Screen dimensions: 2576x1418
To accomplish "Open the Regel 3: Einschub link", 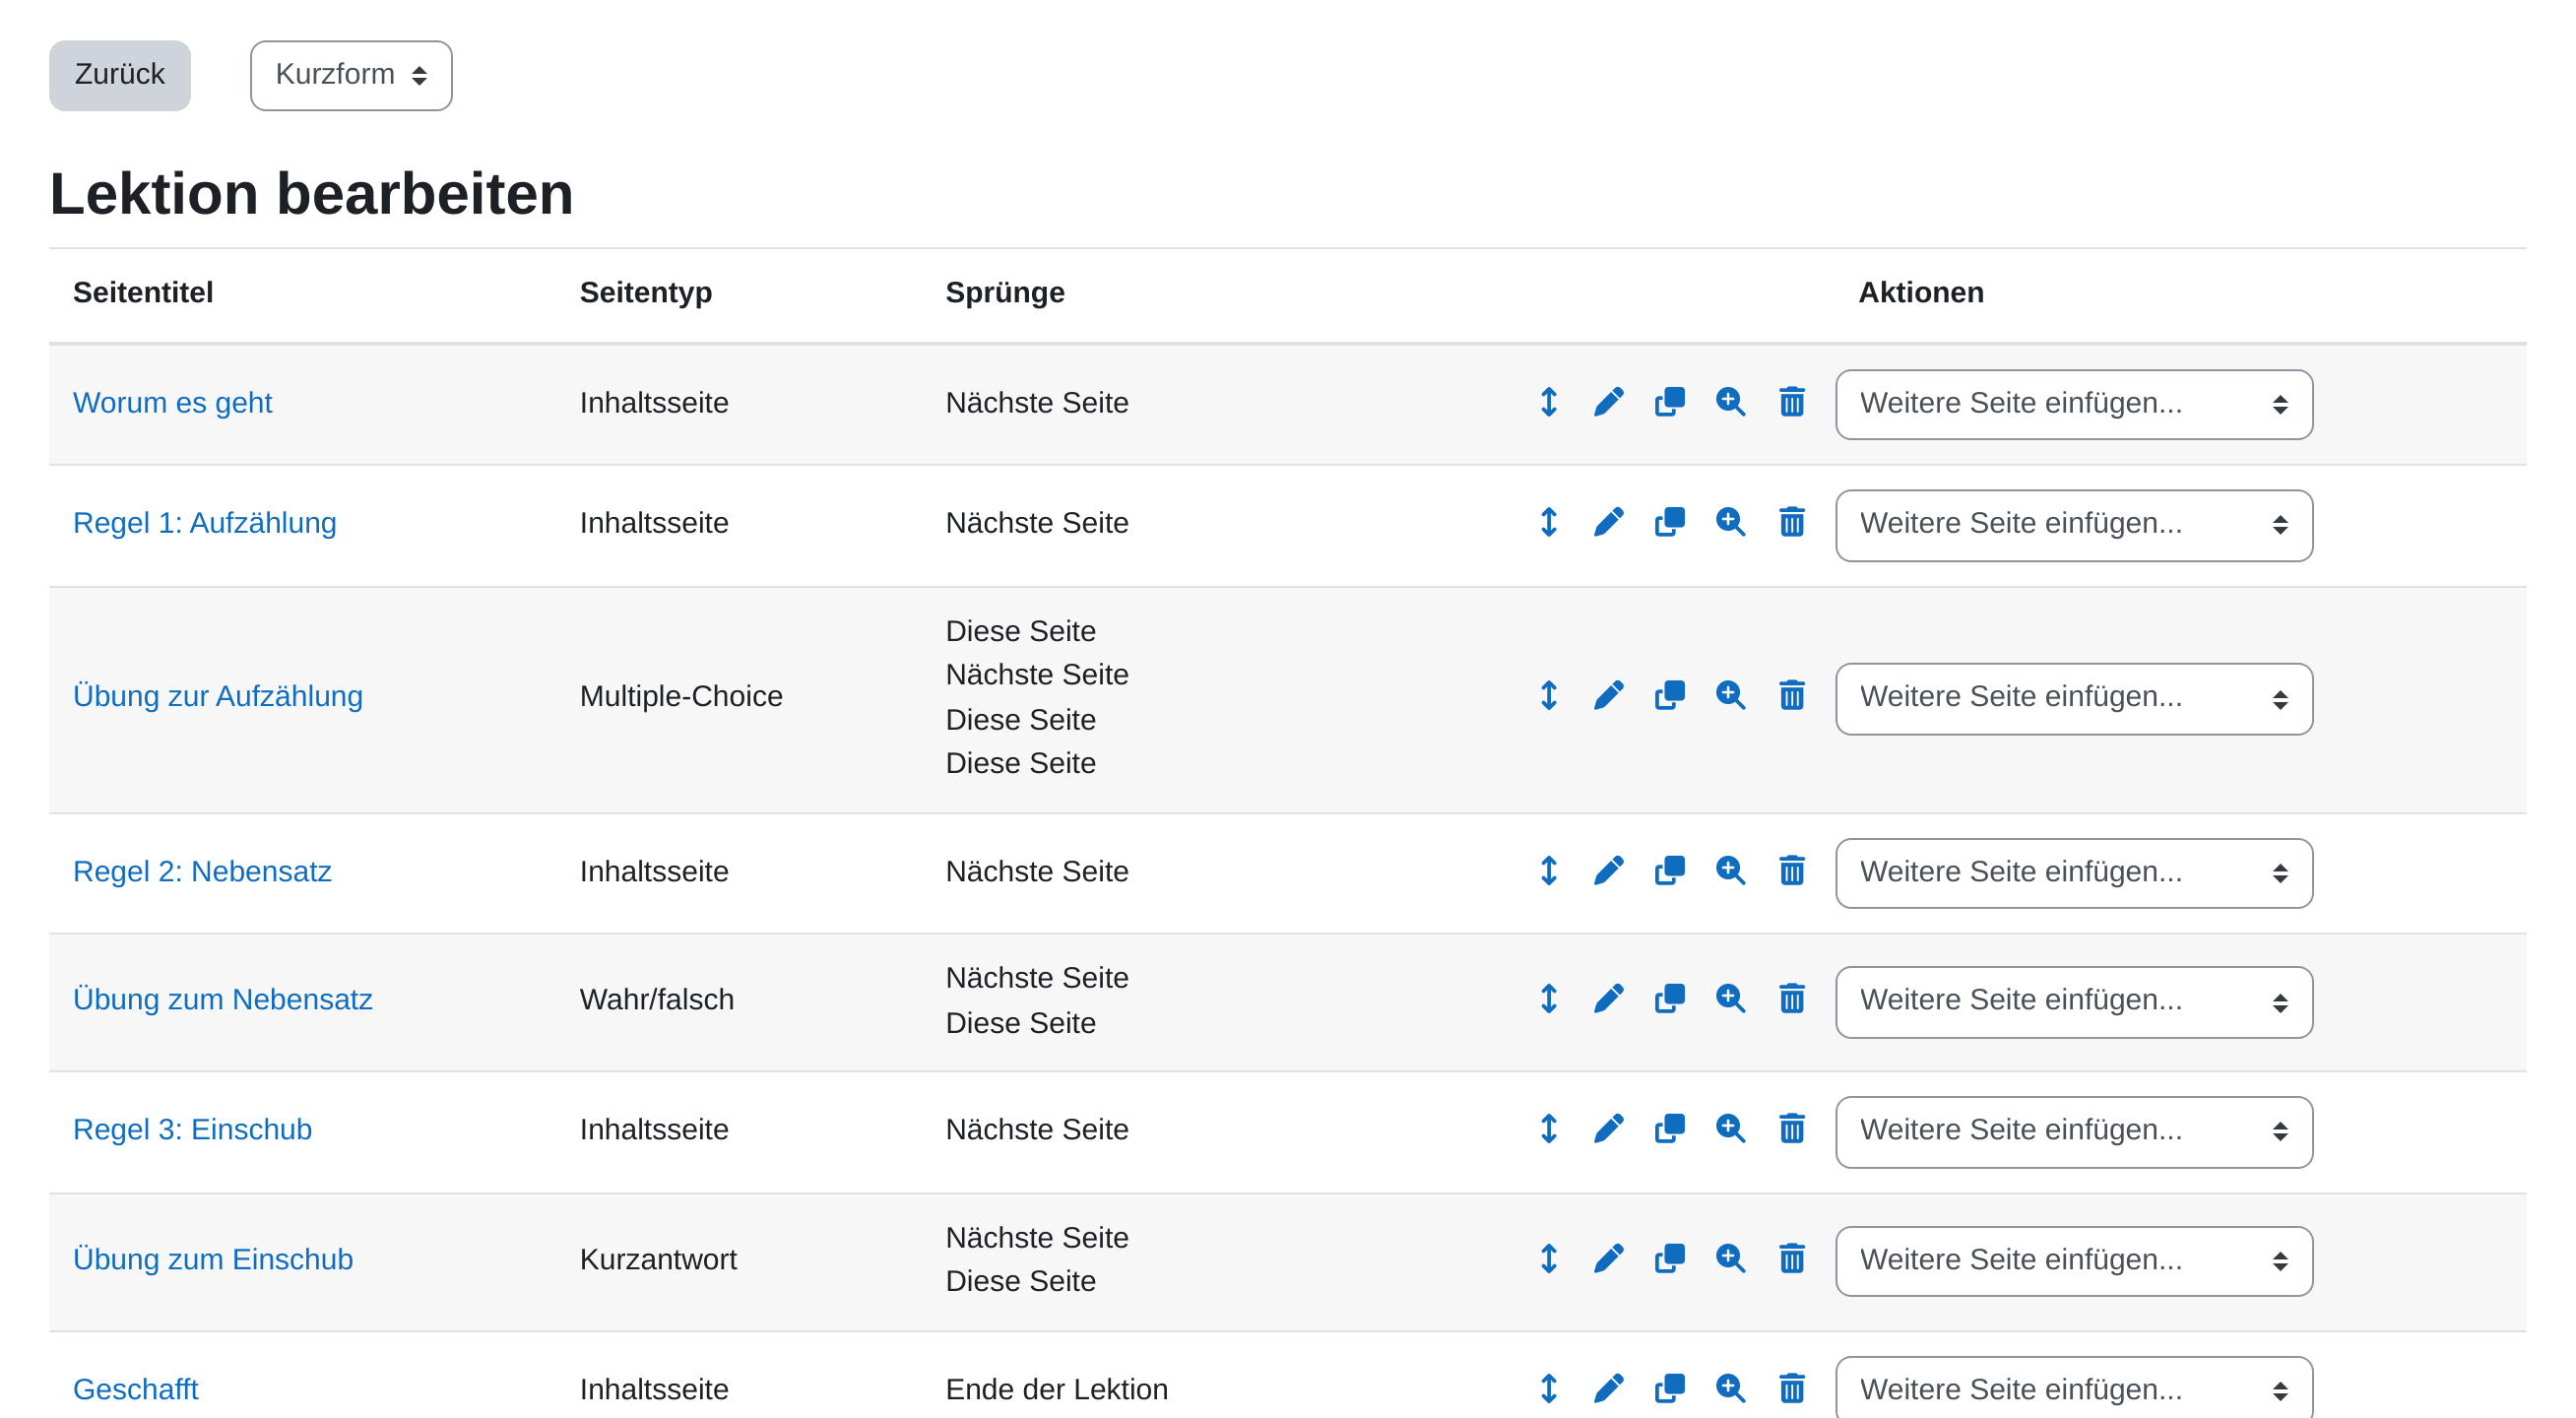I will pyautogui.click(x=192, y=1129).
